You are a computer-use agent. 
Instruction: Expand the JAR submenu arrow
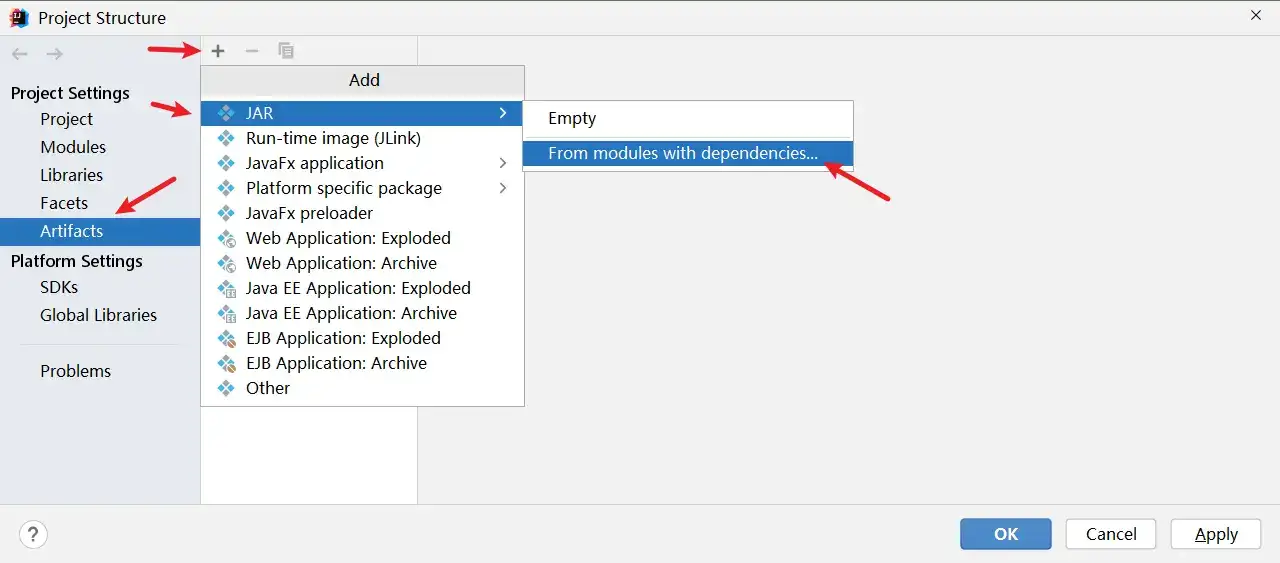(x=503, y=113)
